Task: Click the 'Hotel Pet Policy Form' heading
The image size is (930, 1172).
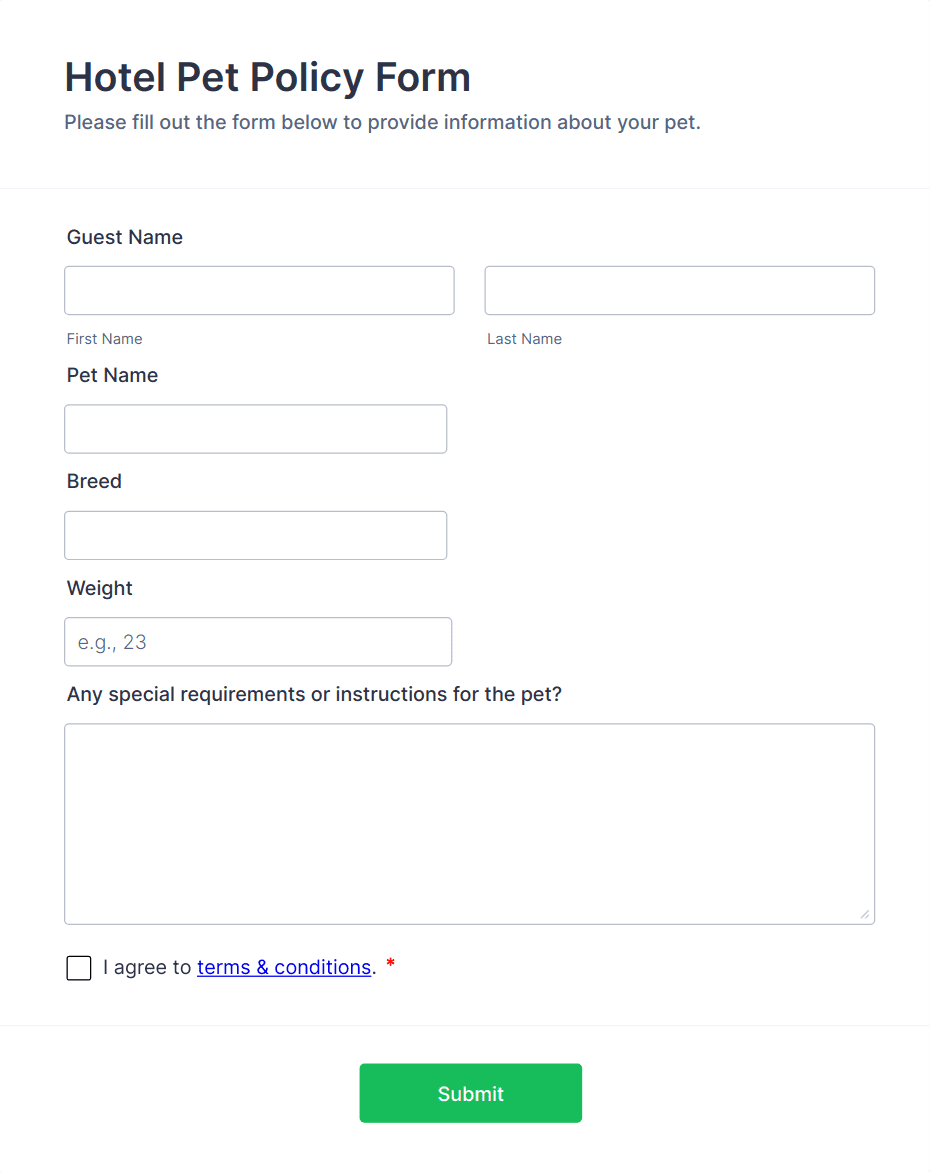Action: (267, 77)
